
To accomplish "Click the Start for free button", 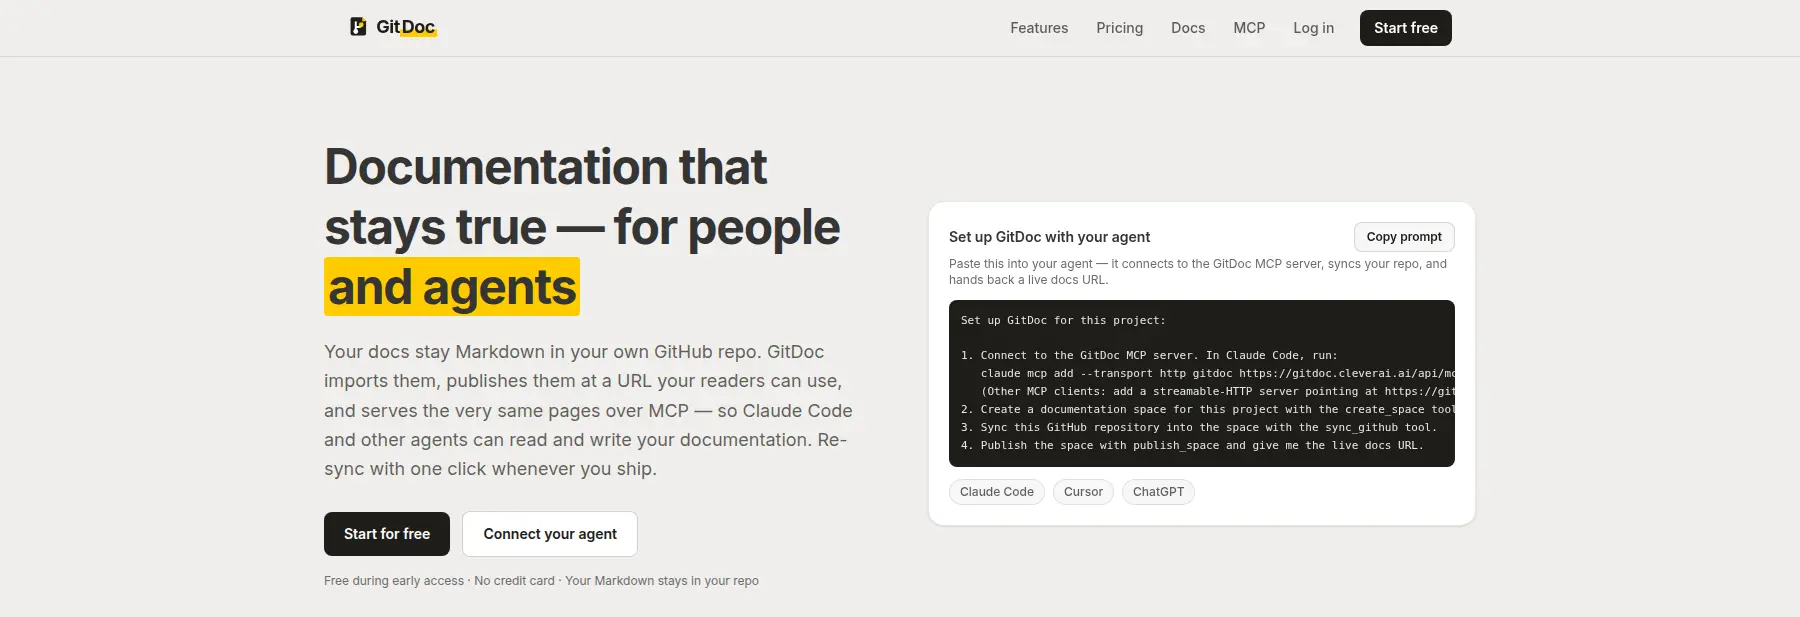I will coord(387,534).
